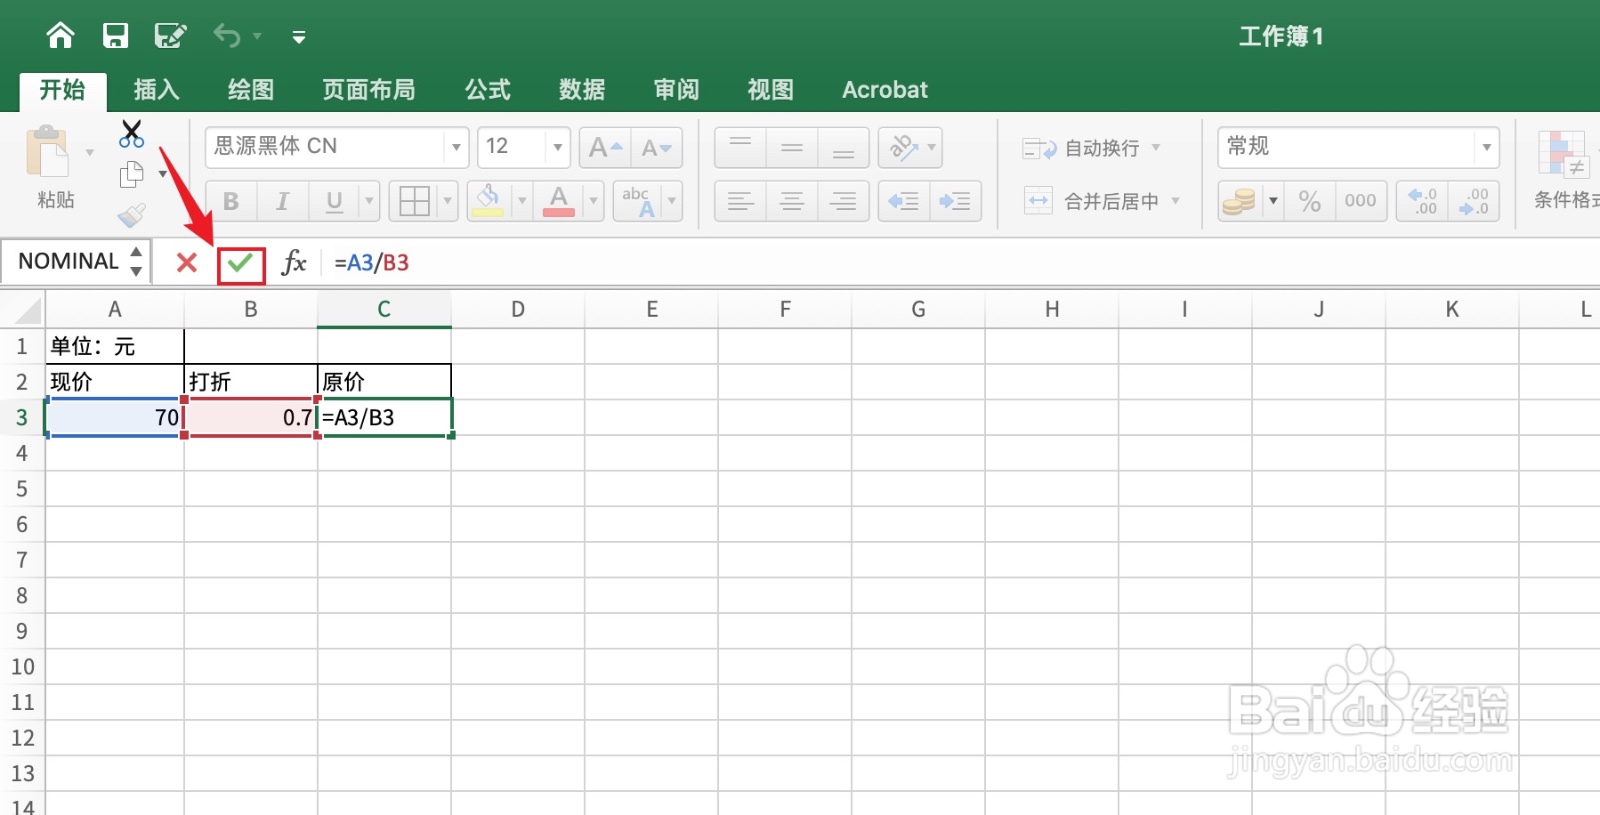
Task: Switch to 页面布局 tab
Action: click(368, 90)
